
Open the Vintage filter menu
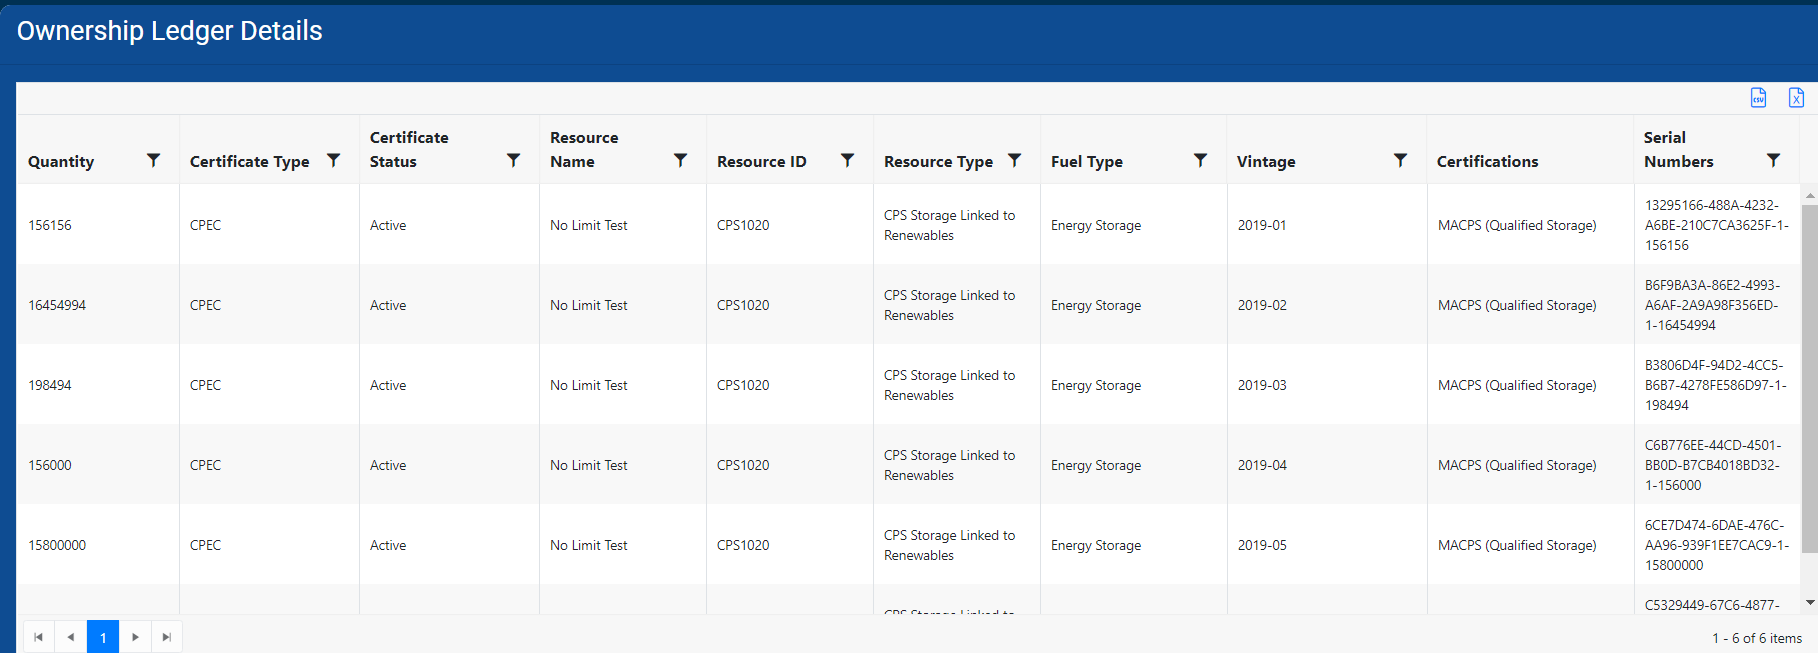click(1400, 160)
